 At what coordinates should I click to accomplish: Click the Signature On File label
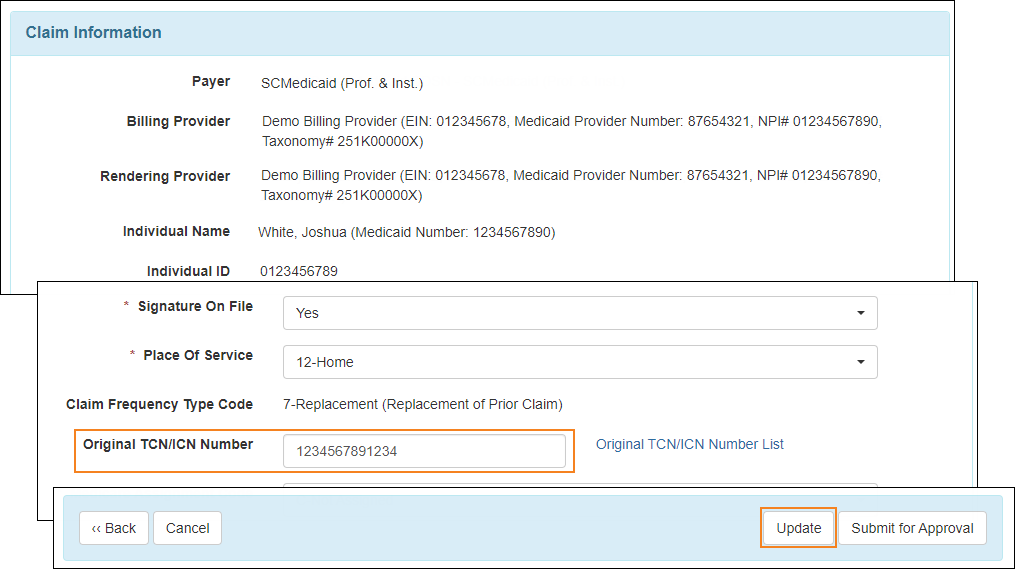(195, 306)
